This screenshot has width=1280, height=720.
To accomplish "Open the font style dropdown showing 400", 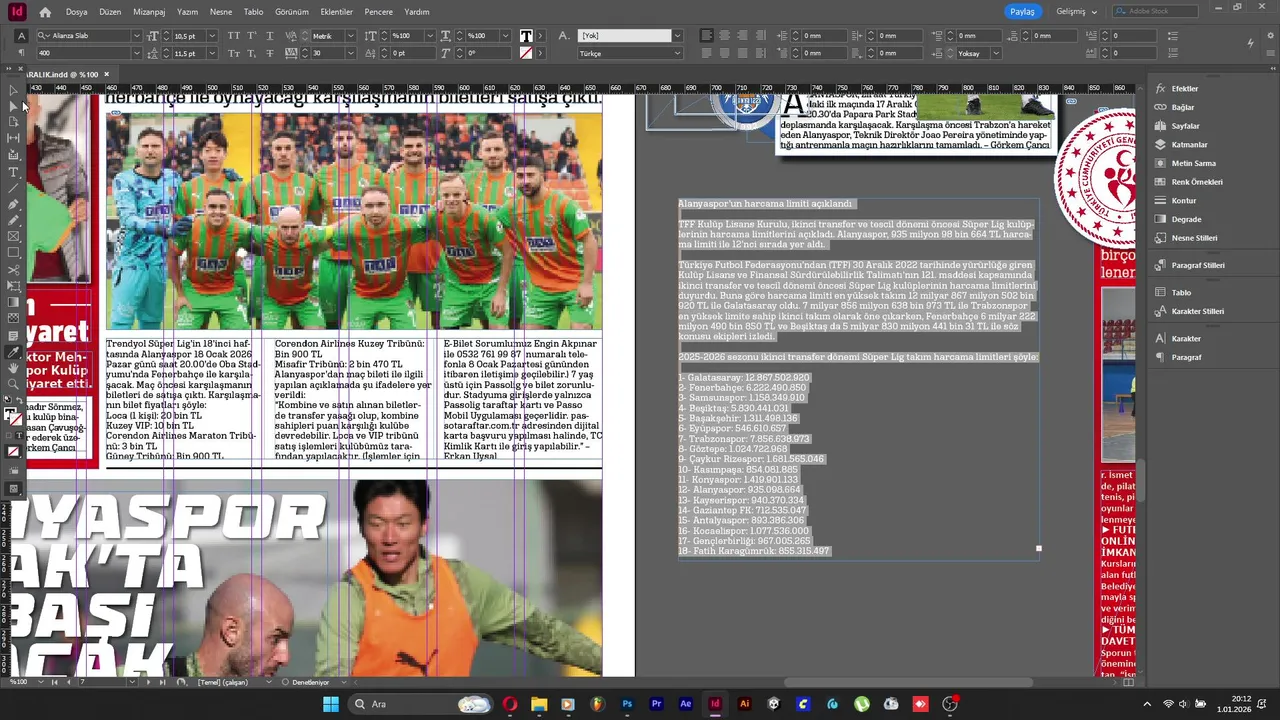I will [136, 53].
